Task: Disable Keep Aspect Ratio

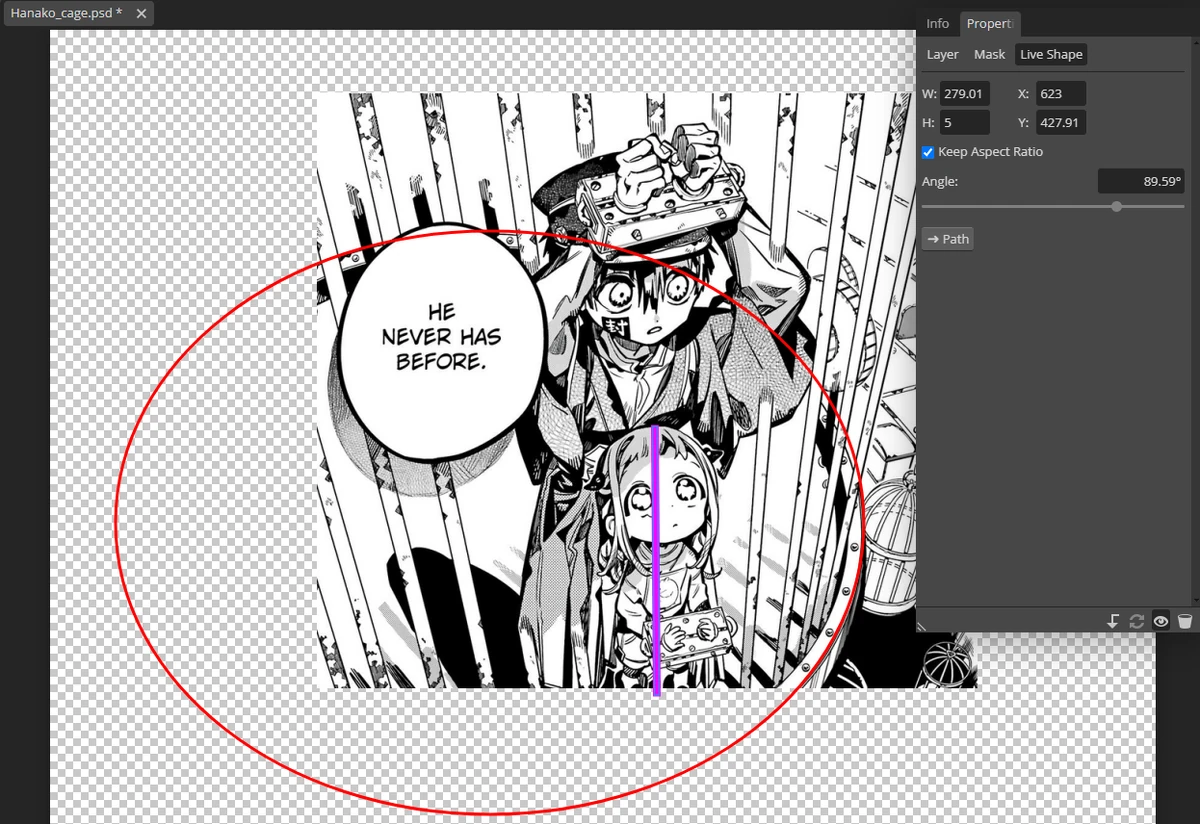Action: [x=928, y=151]
